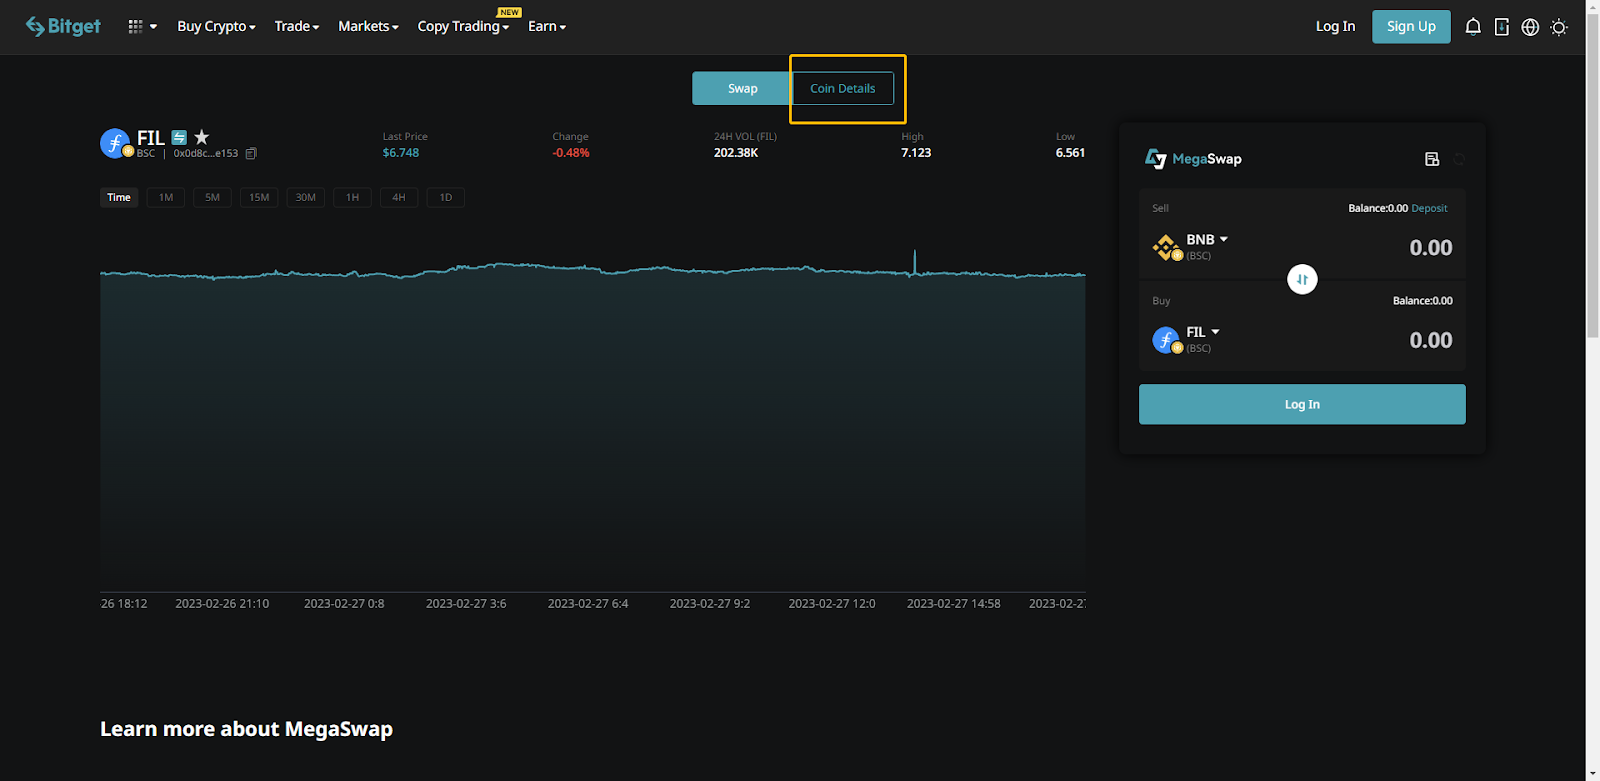Click the page vertical scrollbar

coord(1592,200)
